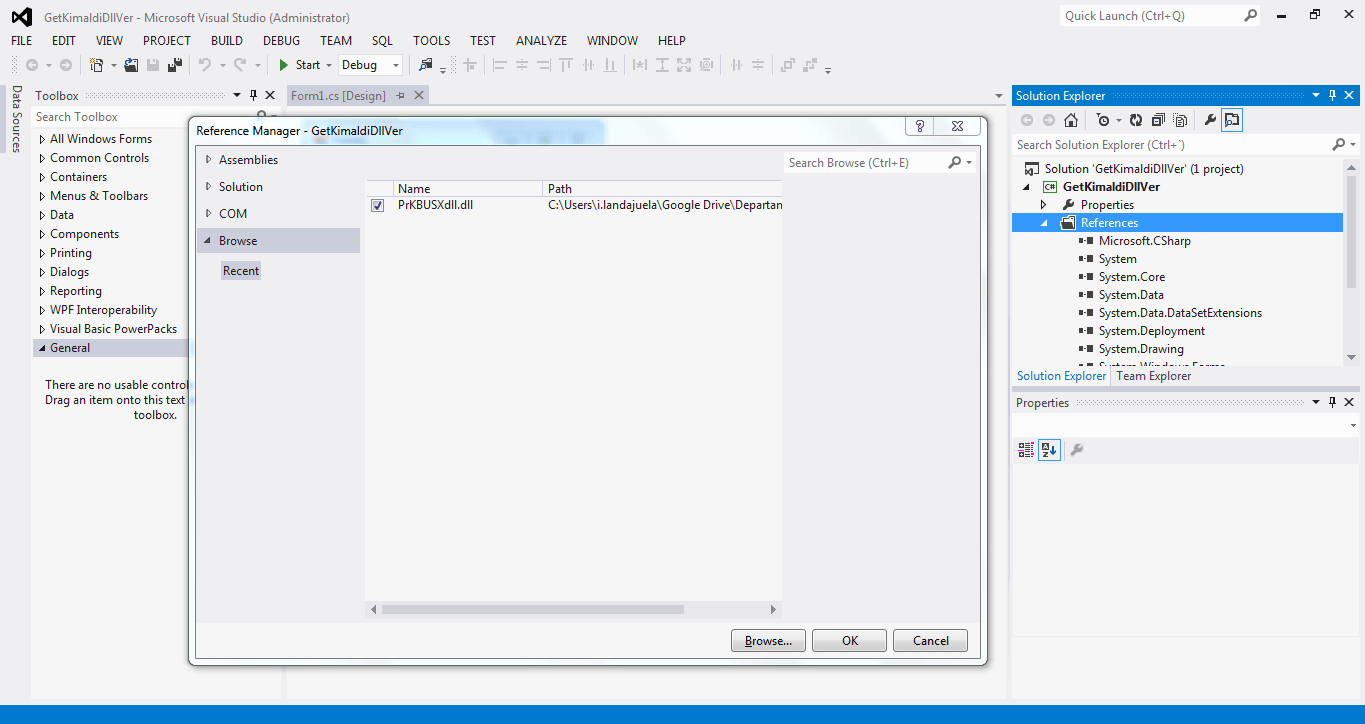This screenshot has height=724, width=1365.
Task: Click the Home icon in Solution Explorer
Action: coord(1071,120)
